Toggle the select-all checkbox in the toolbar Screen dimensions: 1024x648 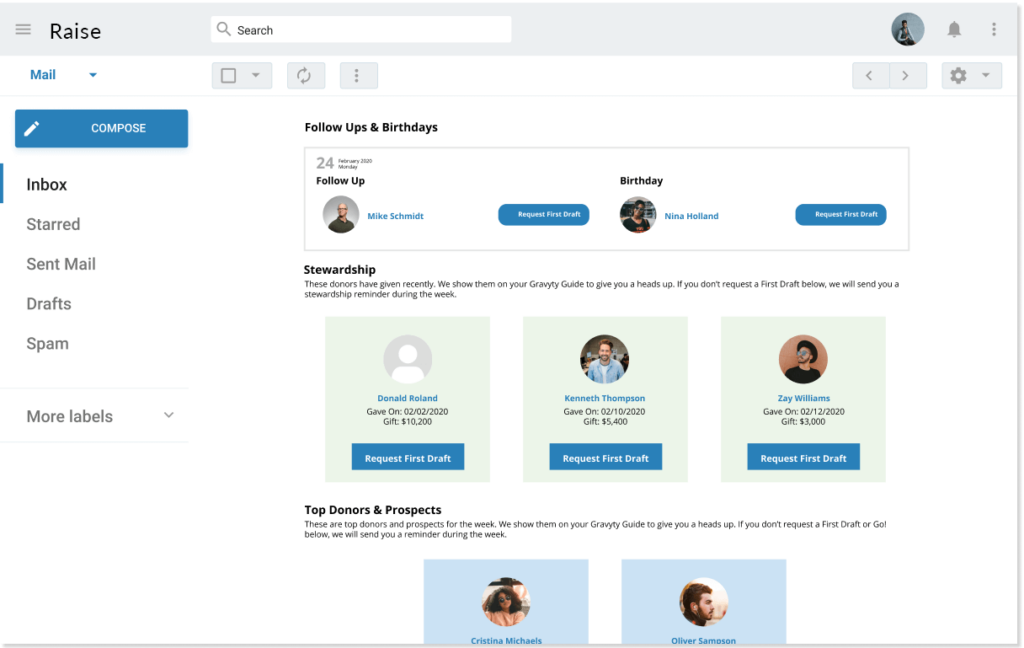coord(231,75)
